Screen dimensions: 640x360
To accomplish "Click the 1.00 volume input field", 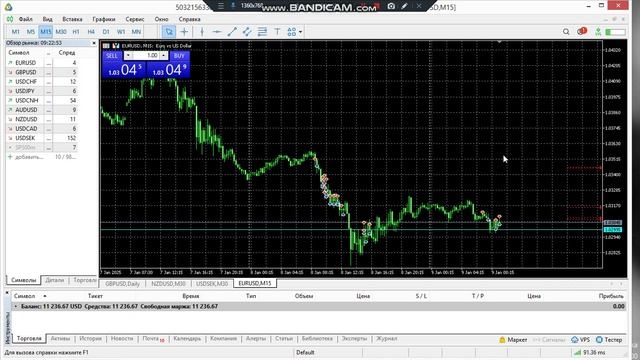I will pos(146,56).
